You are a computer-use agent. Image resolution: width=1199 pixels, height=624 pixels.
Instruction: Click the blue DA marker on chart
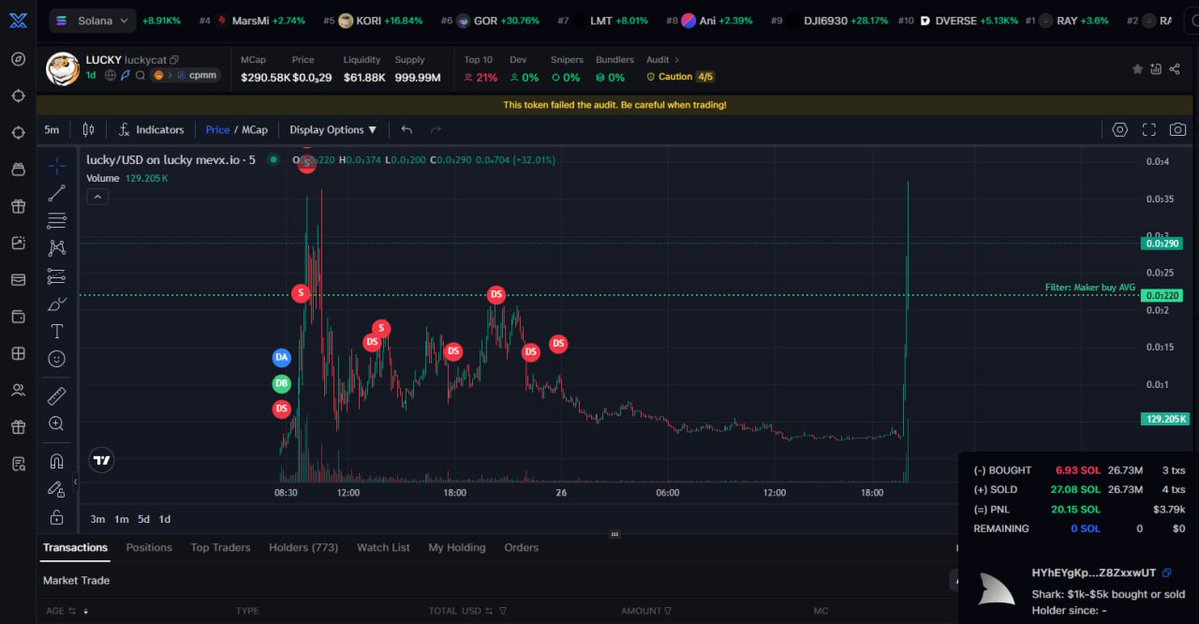point(281,357)
